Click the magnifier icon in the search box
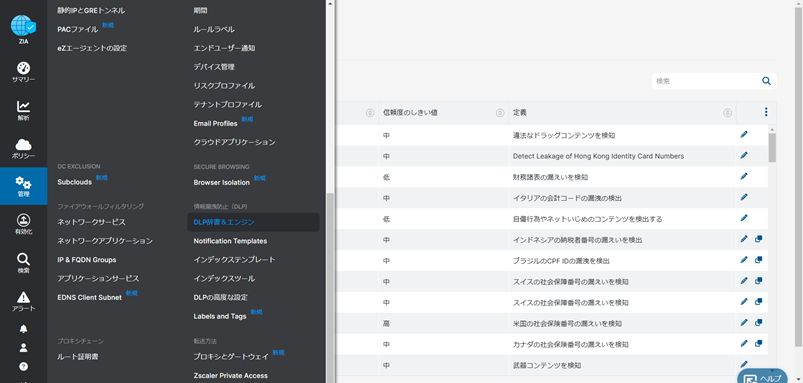The height and width of the screenshot is (383, 803). 766,81
